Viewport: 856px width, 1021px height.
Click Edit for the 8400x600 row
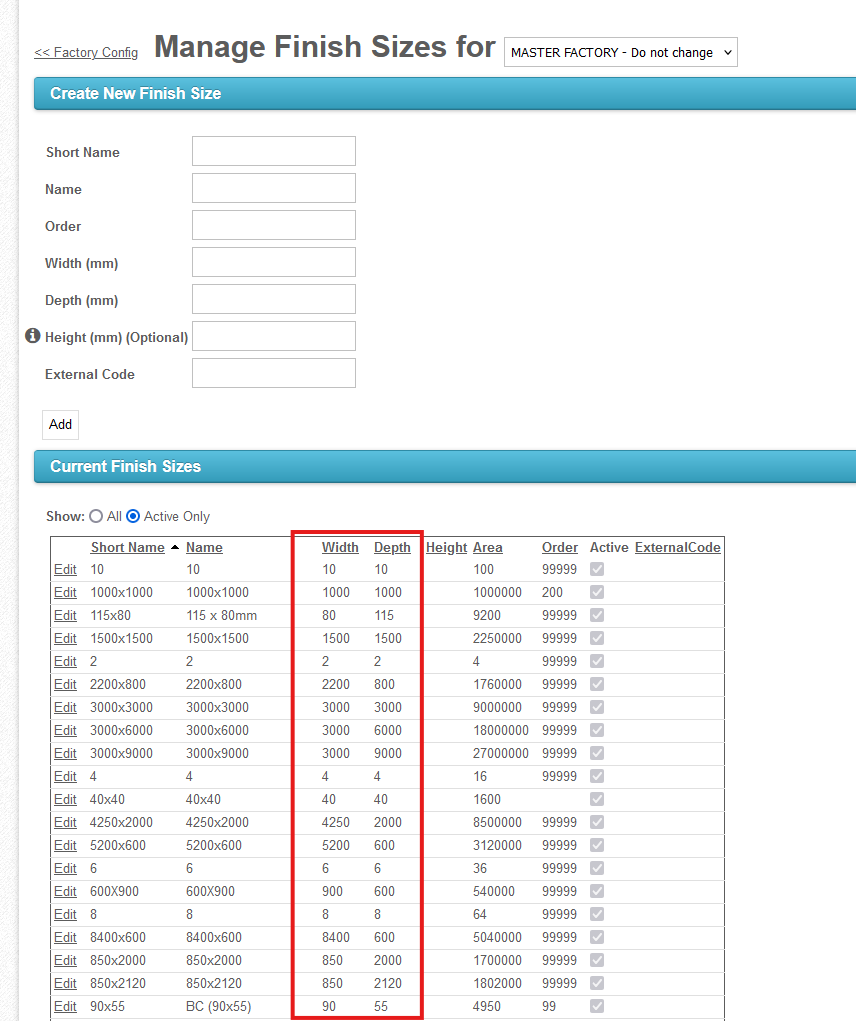(65, 938)
